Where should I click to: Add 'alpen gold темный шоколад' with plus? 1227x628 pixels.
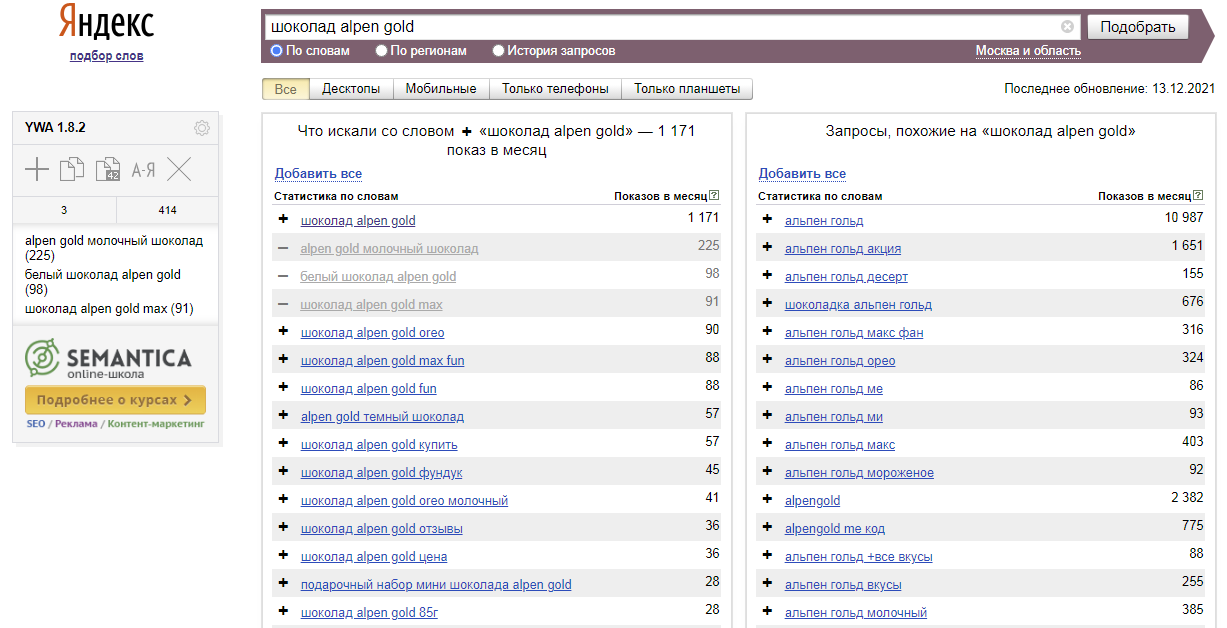[283, 416]
